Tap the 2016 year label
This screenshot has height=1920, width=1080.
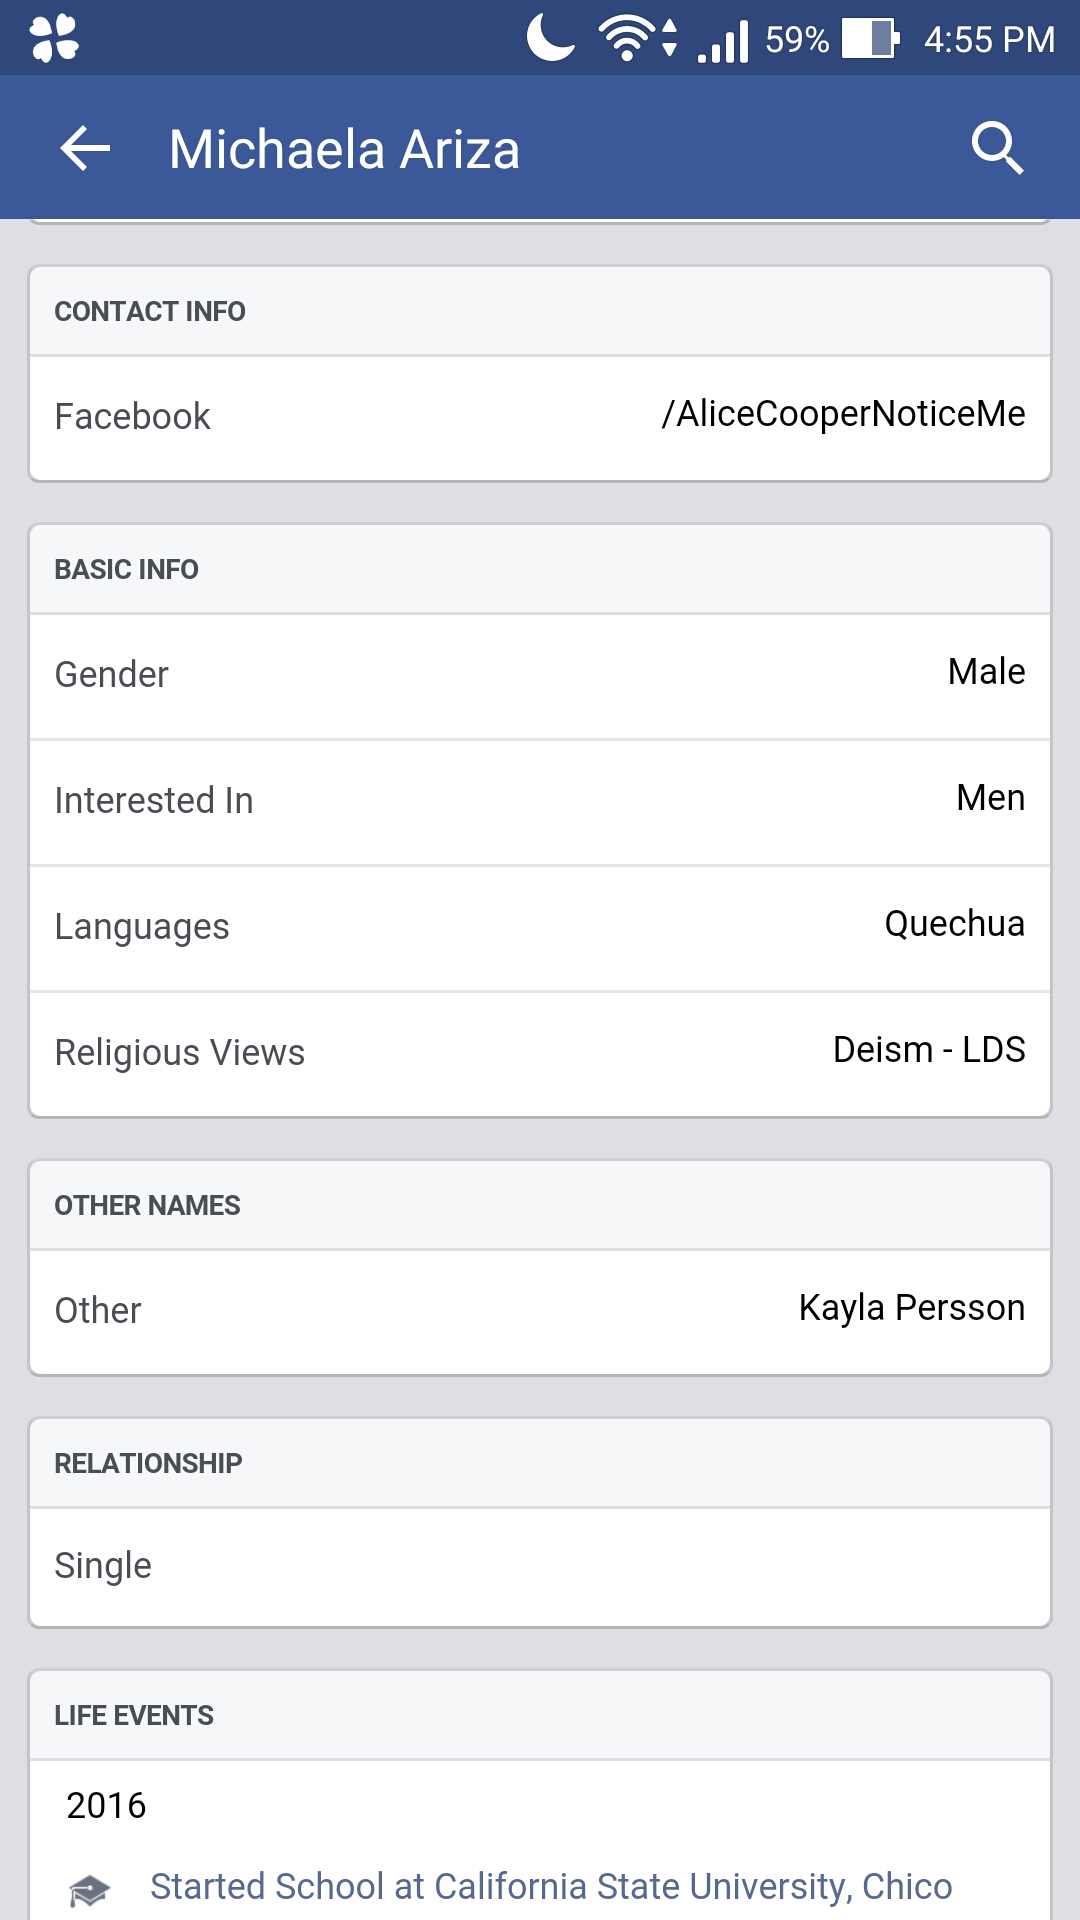click(106, 1805)
